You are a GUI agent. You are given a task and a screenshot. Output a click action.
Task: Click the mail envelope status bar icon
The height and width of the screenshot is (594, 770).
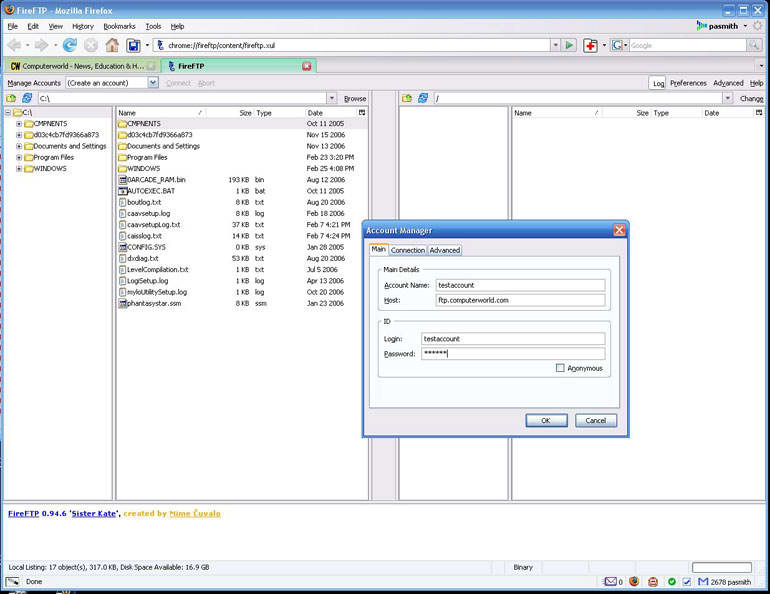click(610, 582)
